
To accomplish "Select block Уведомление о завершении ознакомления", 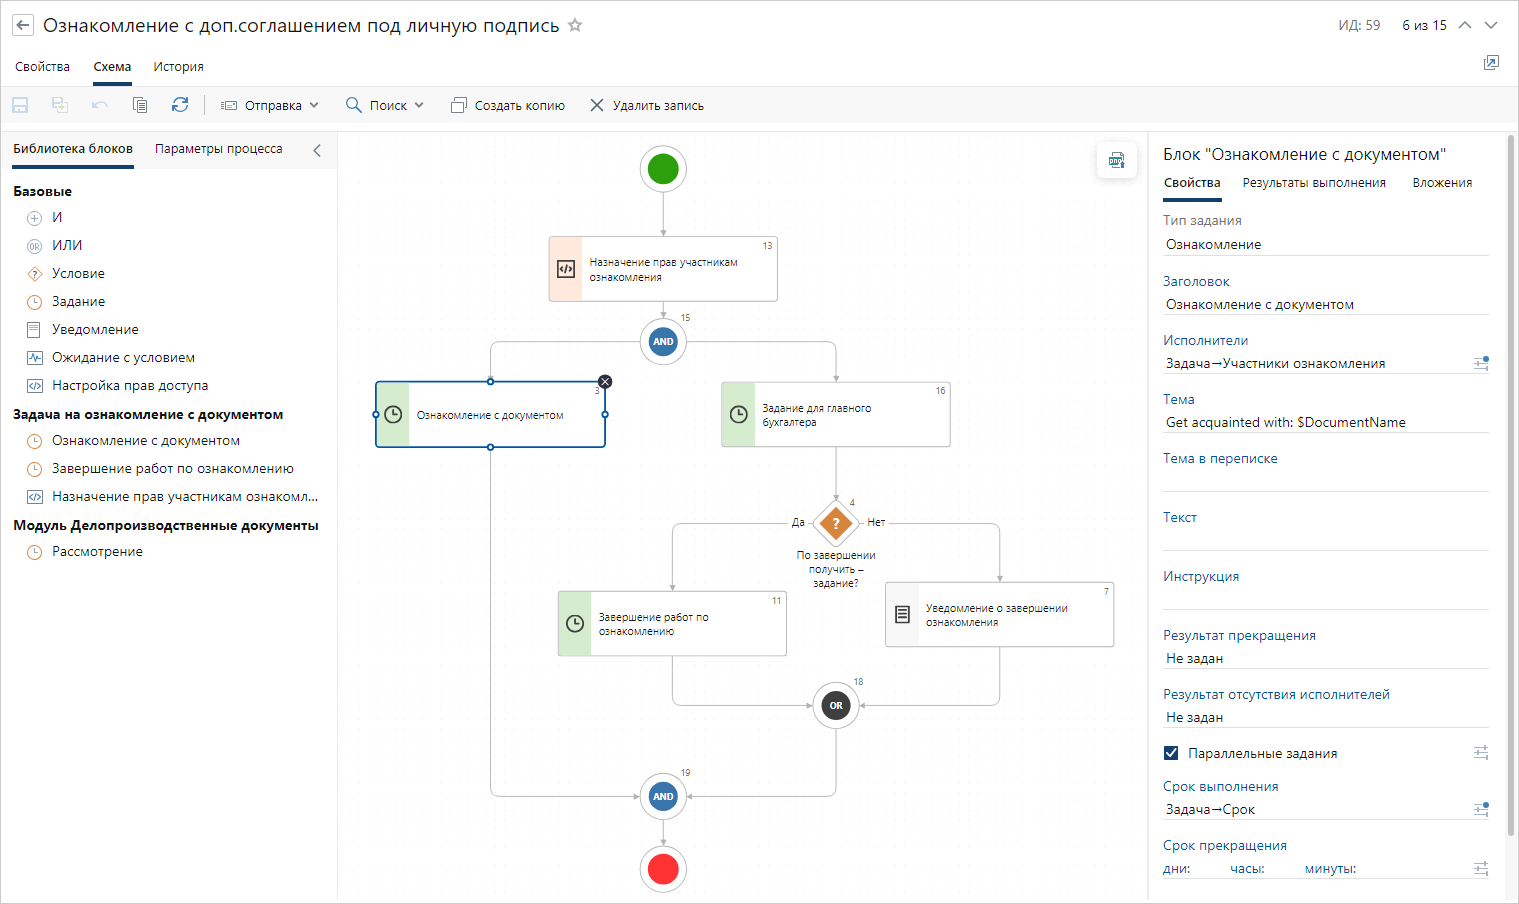I will [1000, 614].
